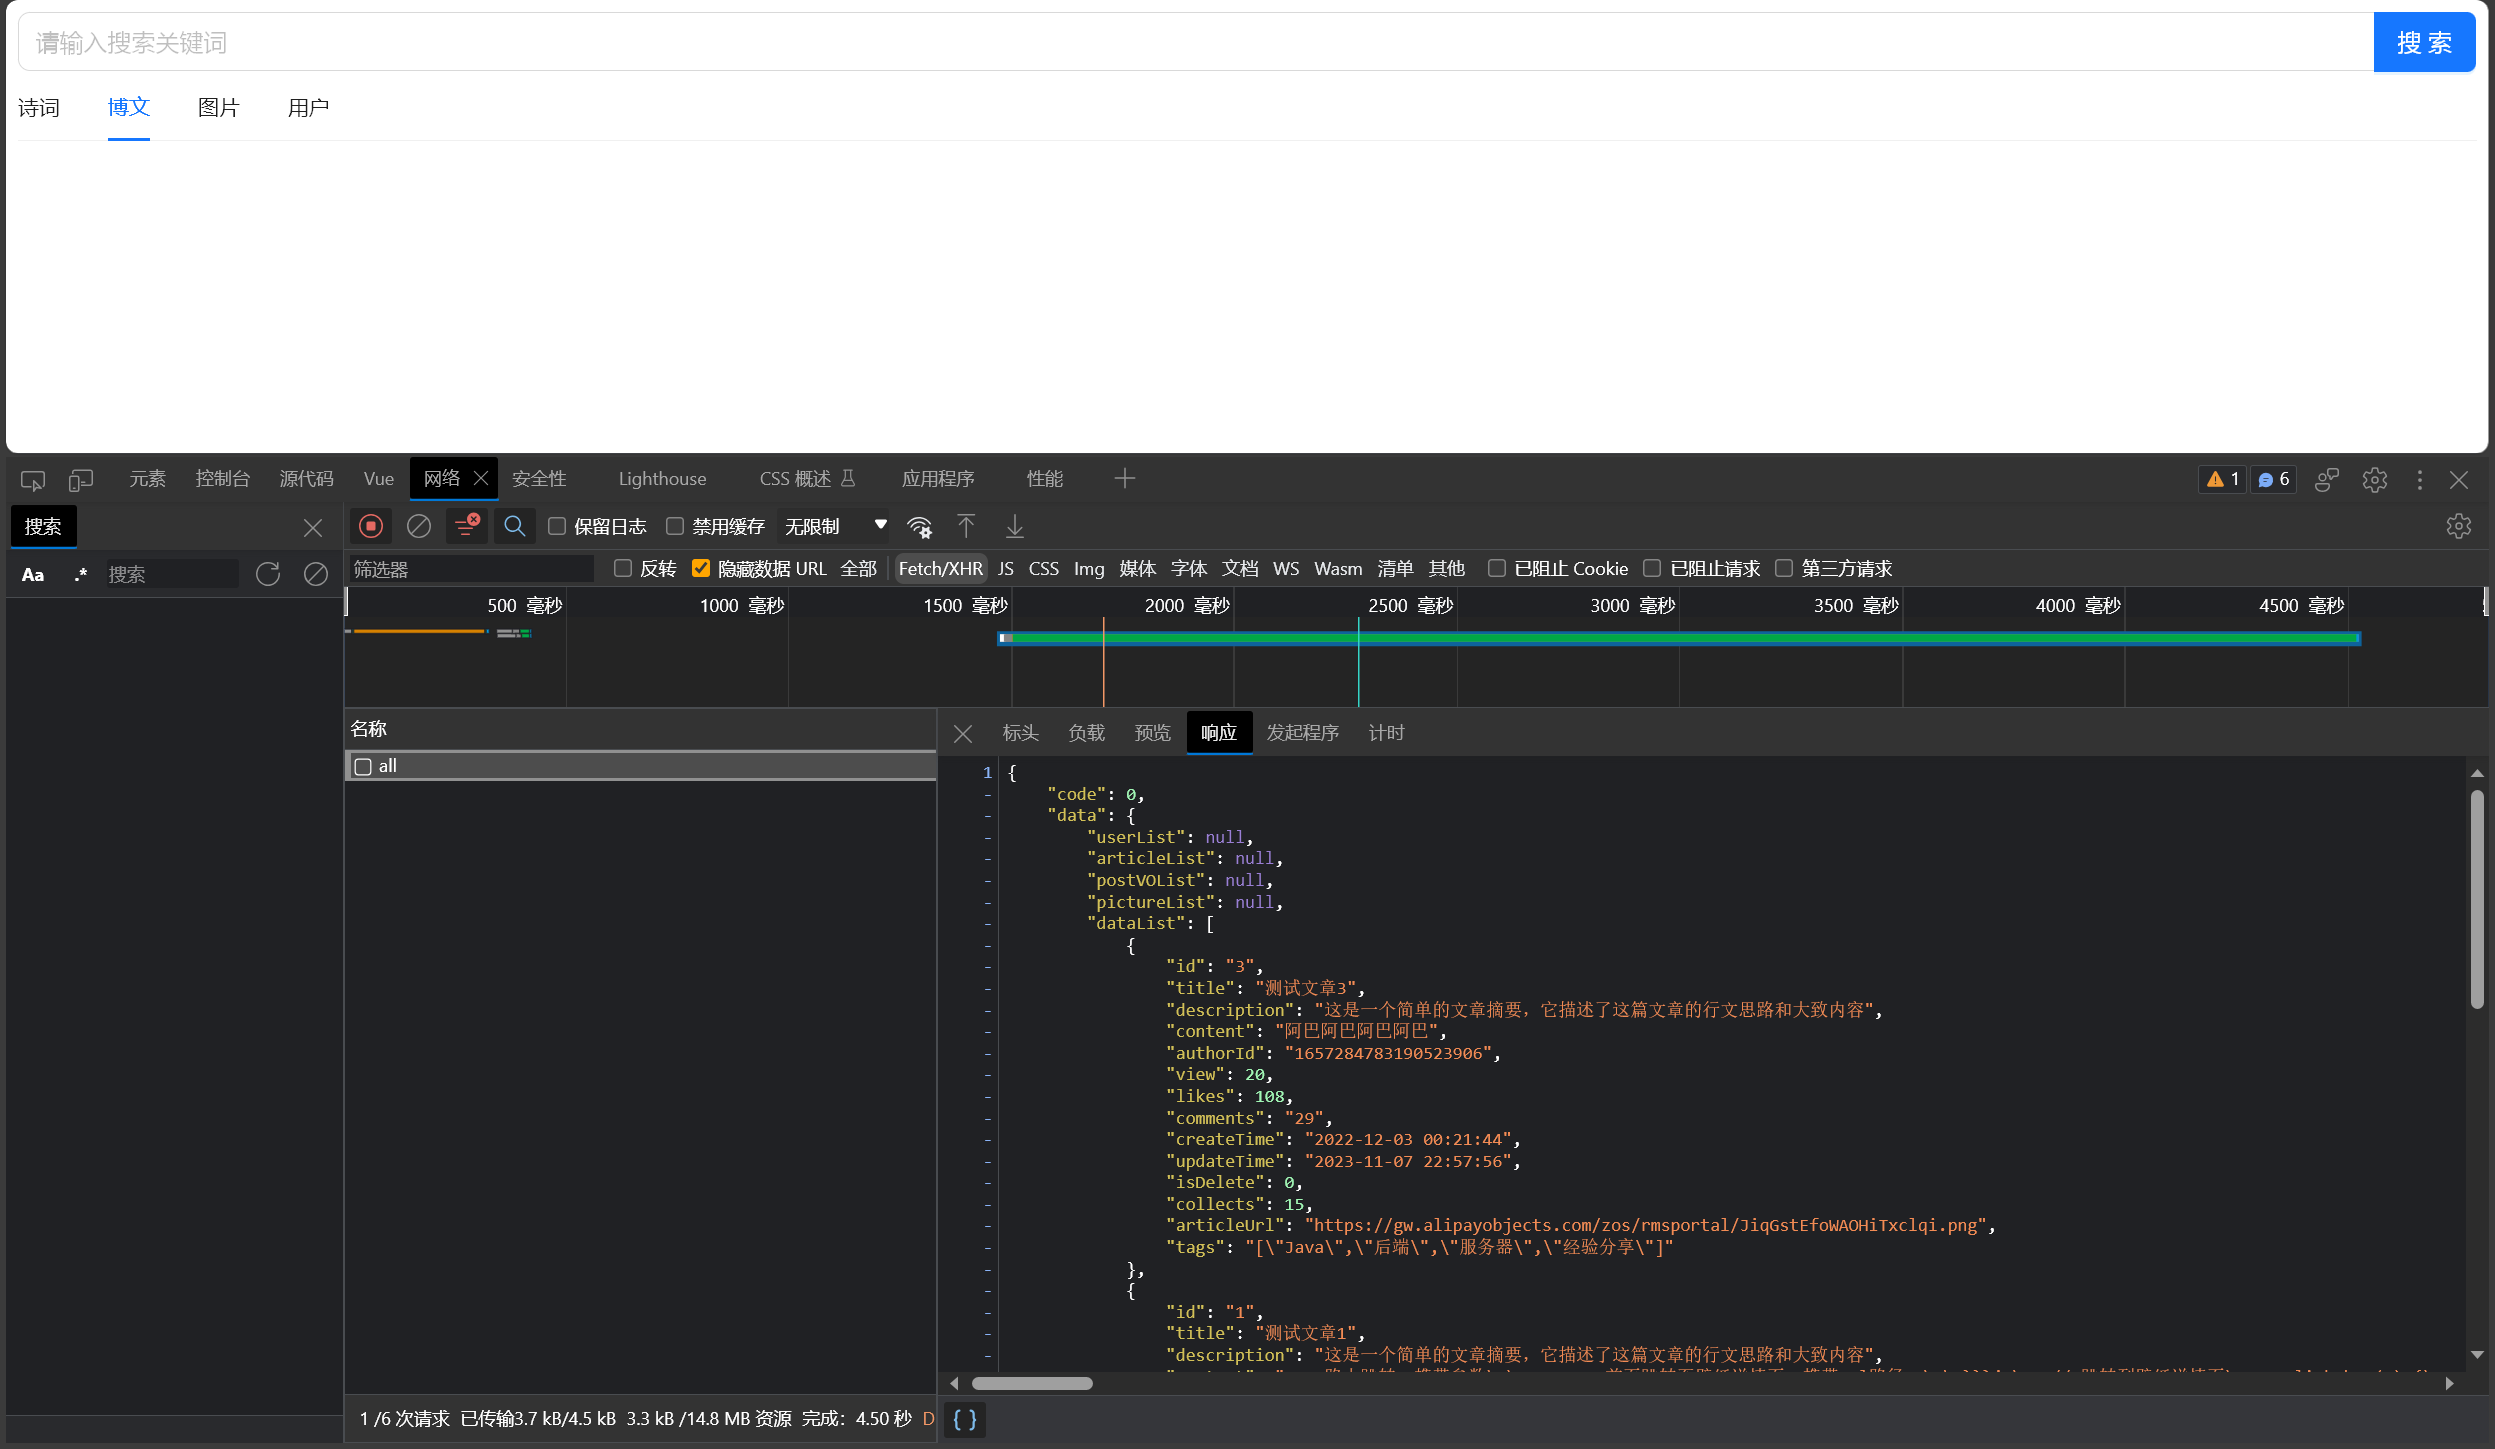Select the 全部 filter type
Screen dimensions: 2495x1449
[x=859, y=568]
